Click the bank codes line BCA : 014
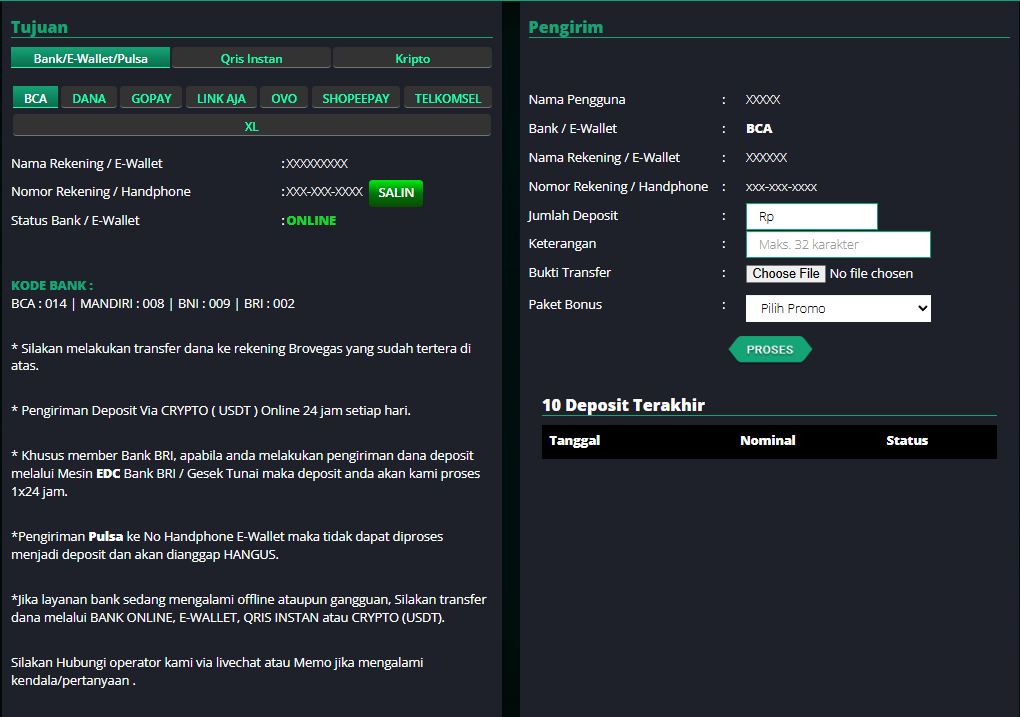Image resolution: width=1020 pixels, height=717 pixels. coord(153,304)
